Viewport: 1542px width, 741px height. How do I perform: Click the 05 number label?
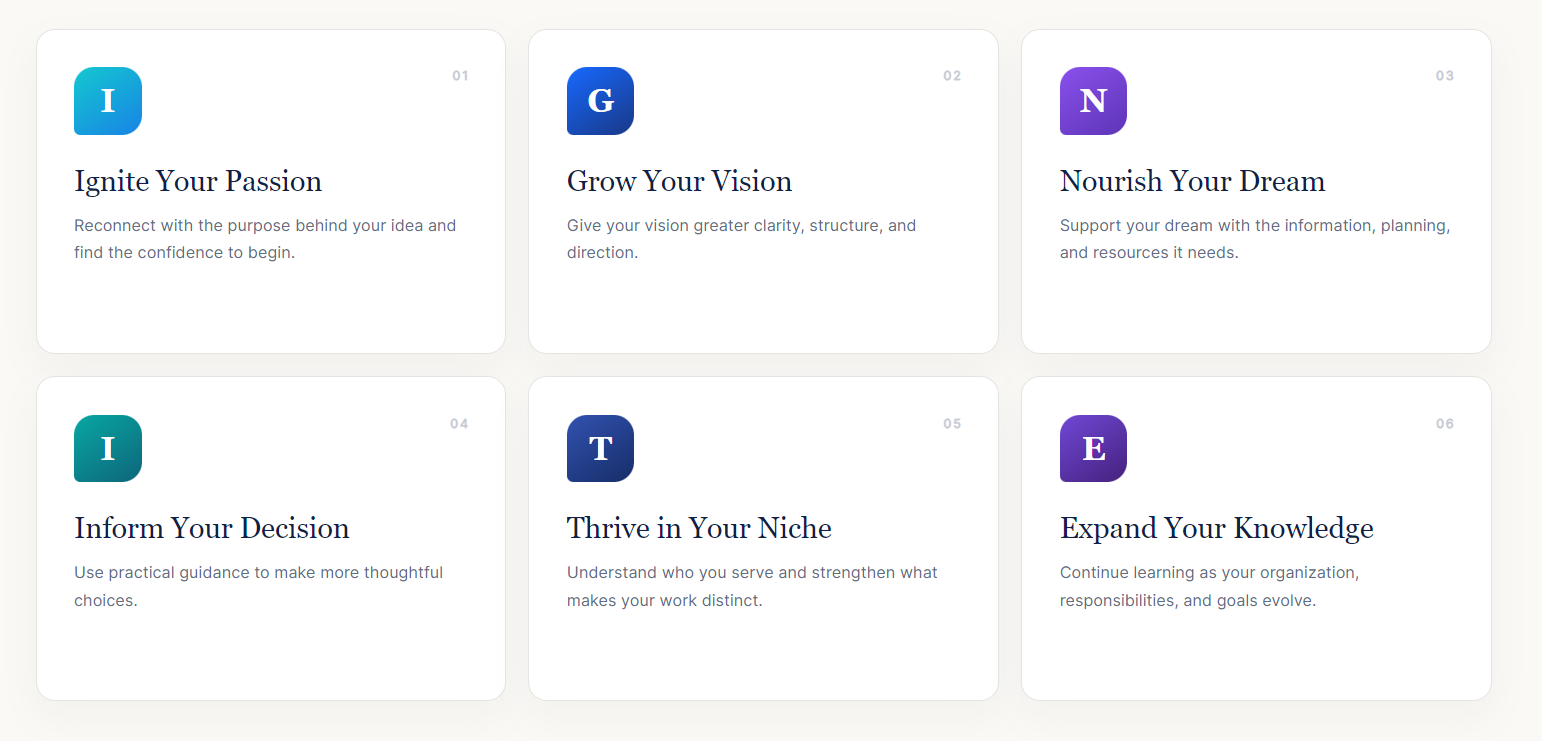pyautogui.click(x=952, y=424)
